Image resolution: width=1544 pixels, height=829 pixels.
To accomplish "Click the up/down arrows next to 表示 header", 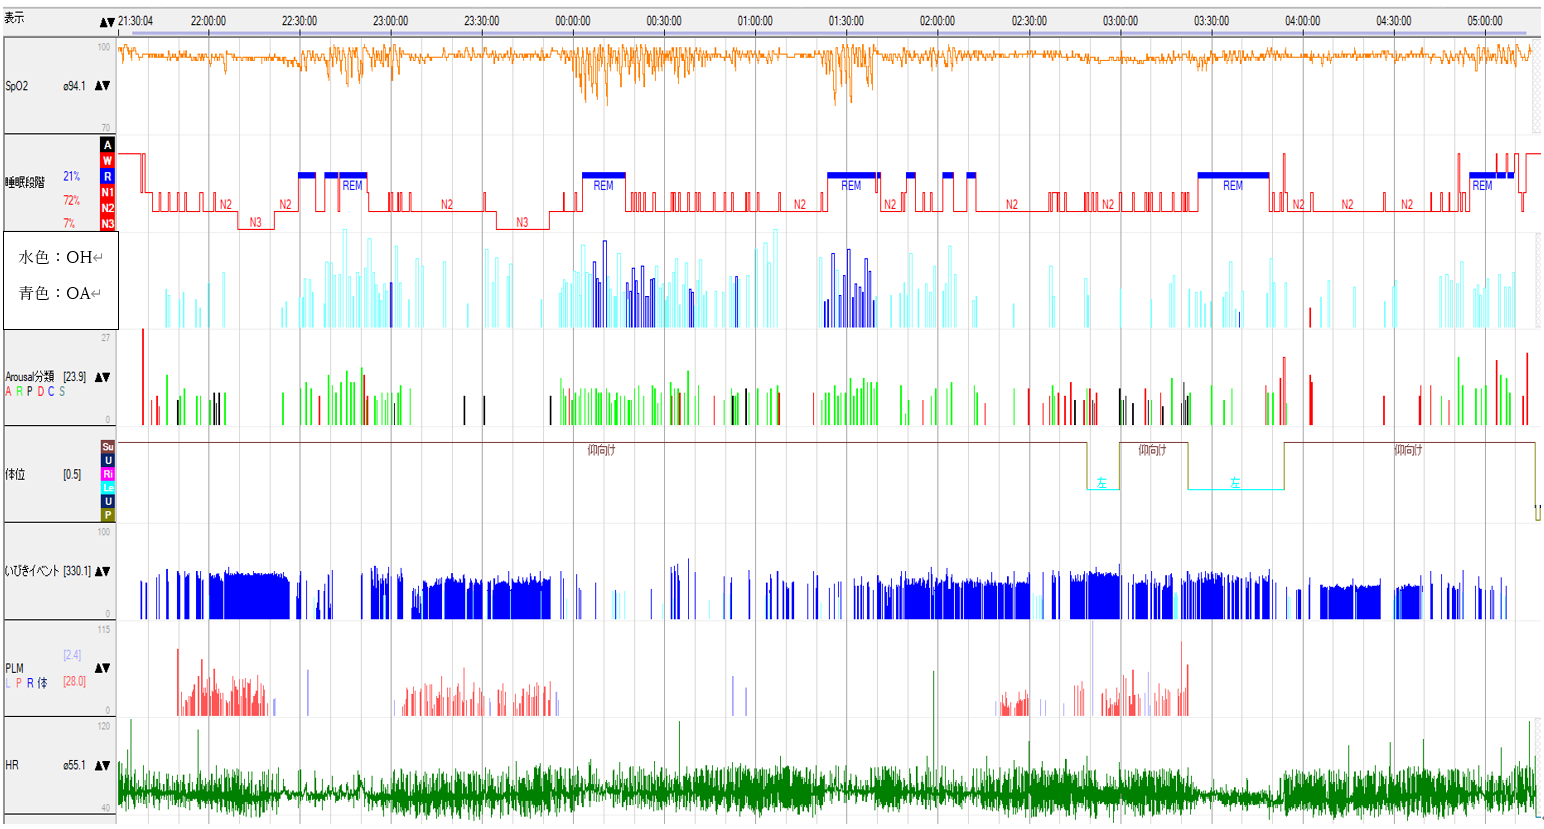I will click(107, 22).
